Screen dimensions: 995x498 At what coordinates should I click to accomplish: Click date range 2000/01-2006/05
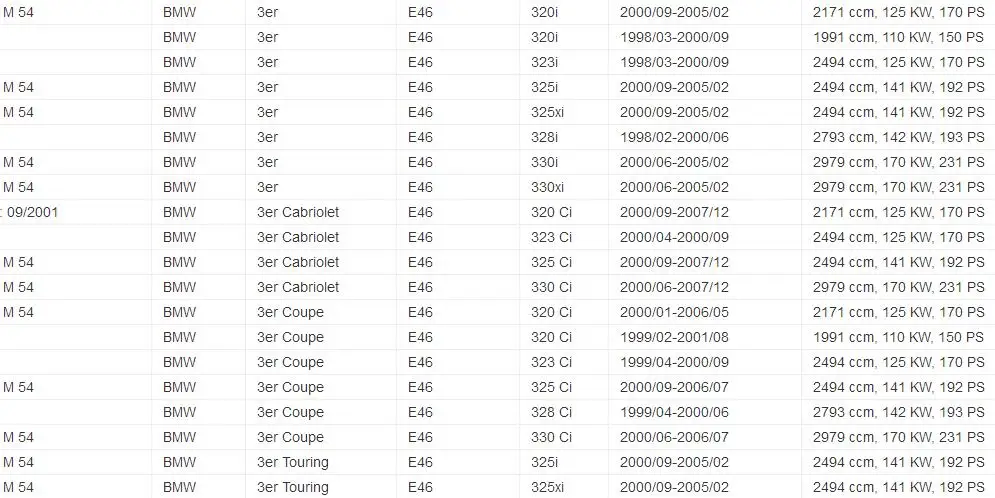pos(674,312)
